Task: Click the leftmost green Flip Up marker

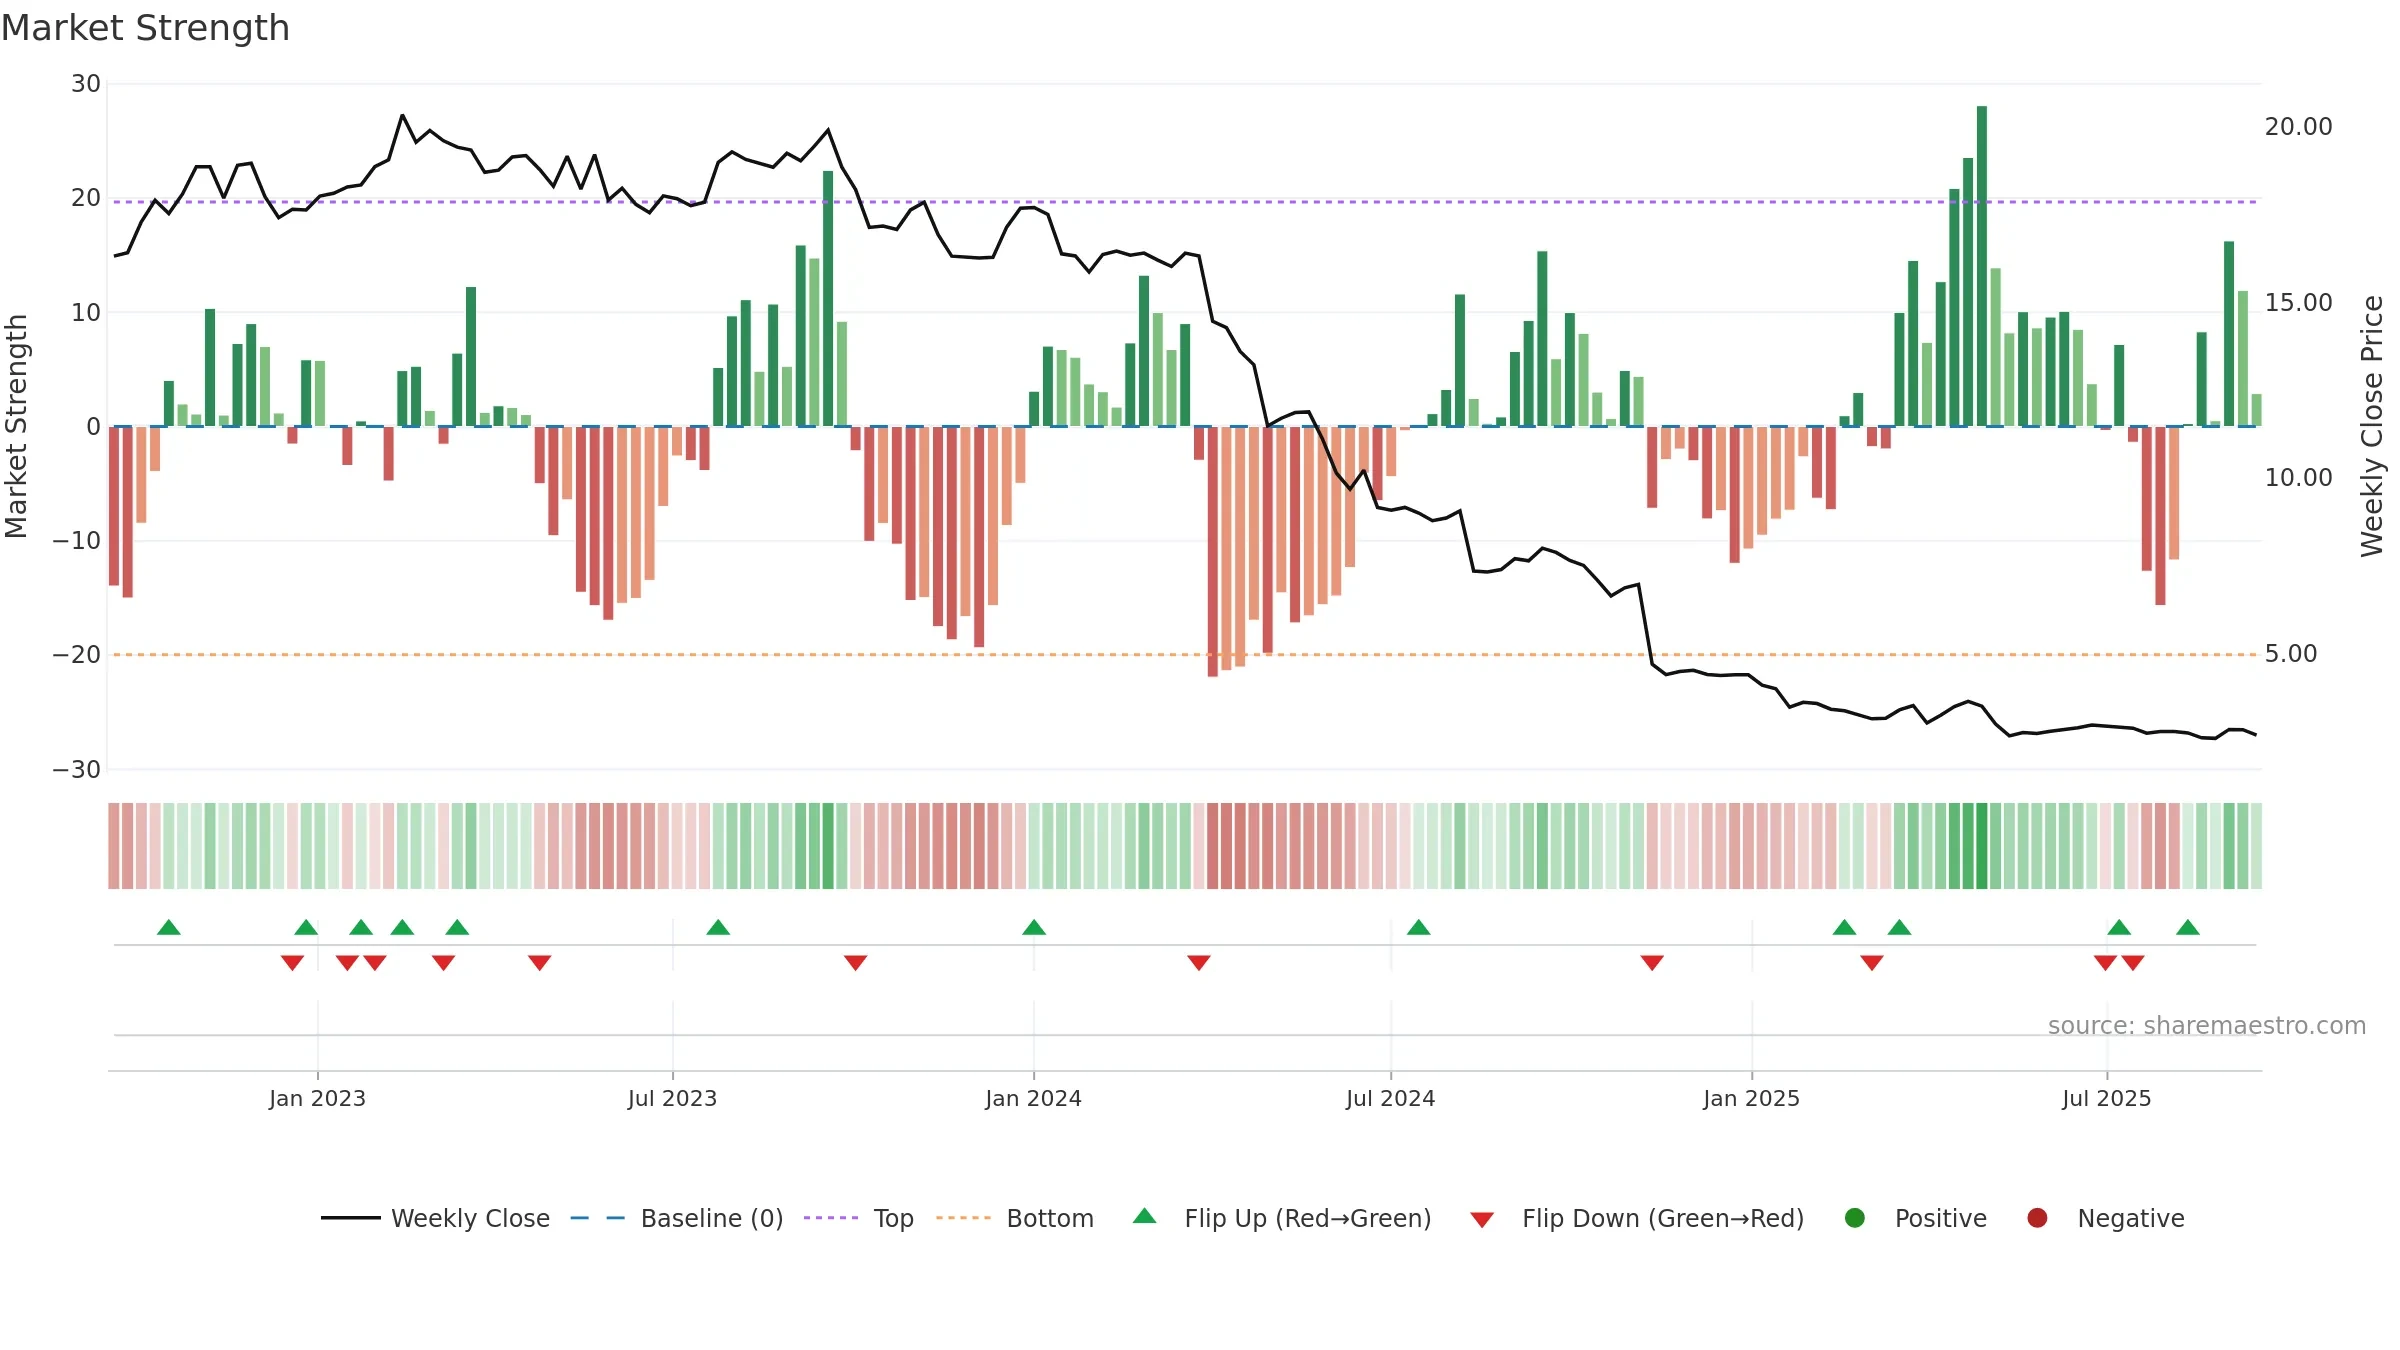Action: [x=169, y=927]
